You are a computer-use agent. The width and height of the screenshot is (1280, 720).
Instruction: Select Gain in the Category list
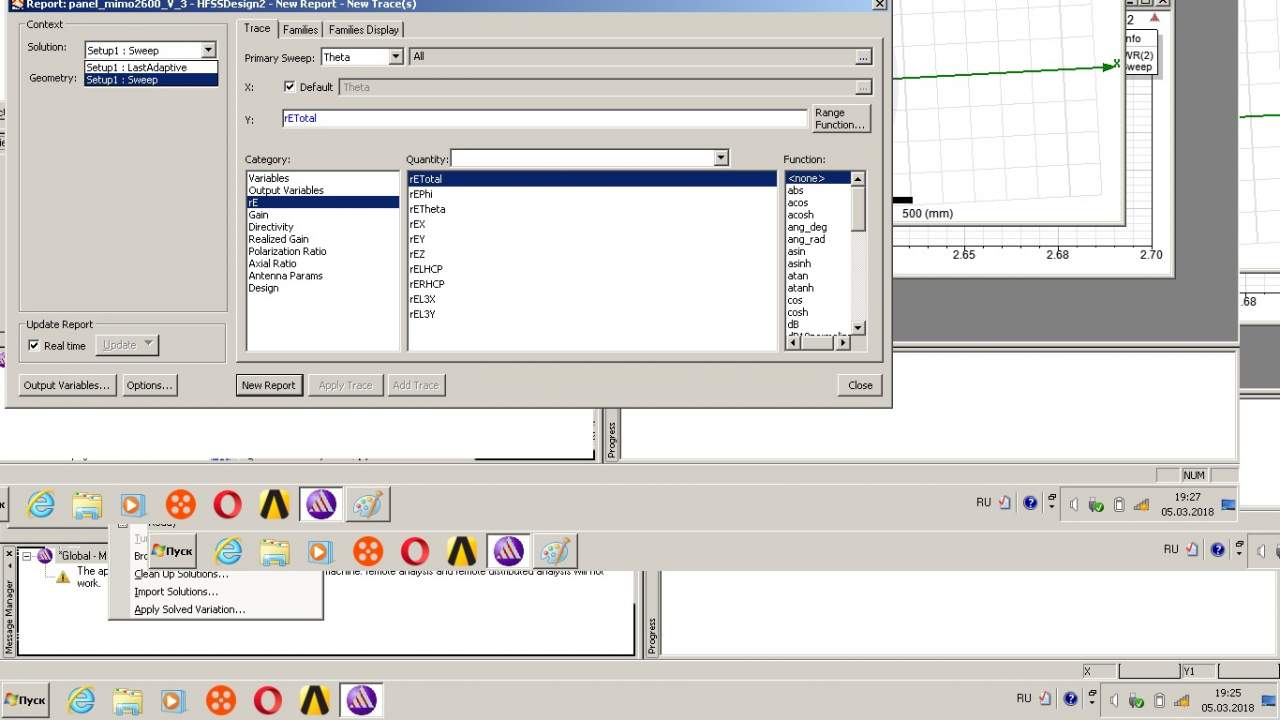[x=258, y=215]
